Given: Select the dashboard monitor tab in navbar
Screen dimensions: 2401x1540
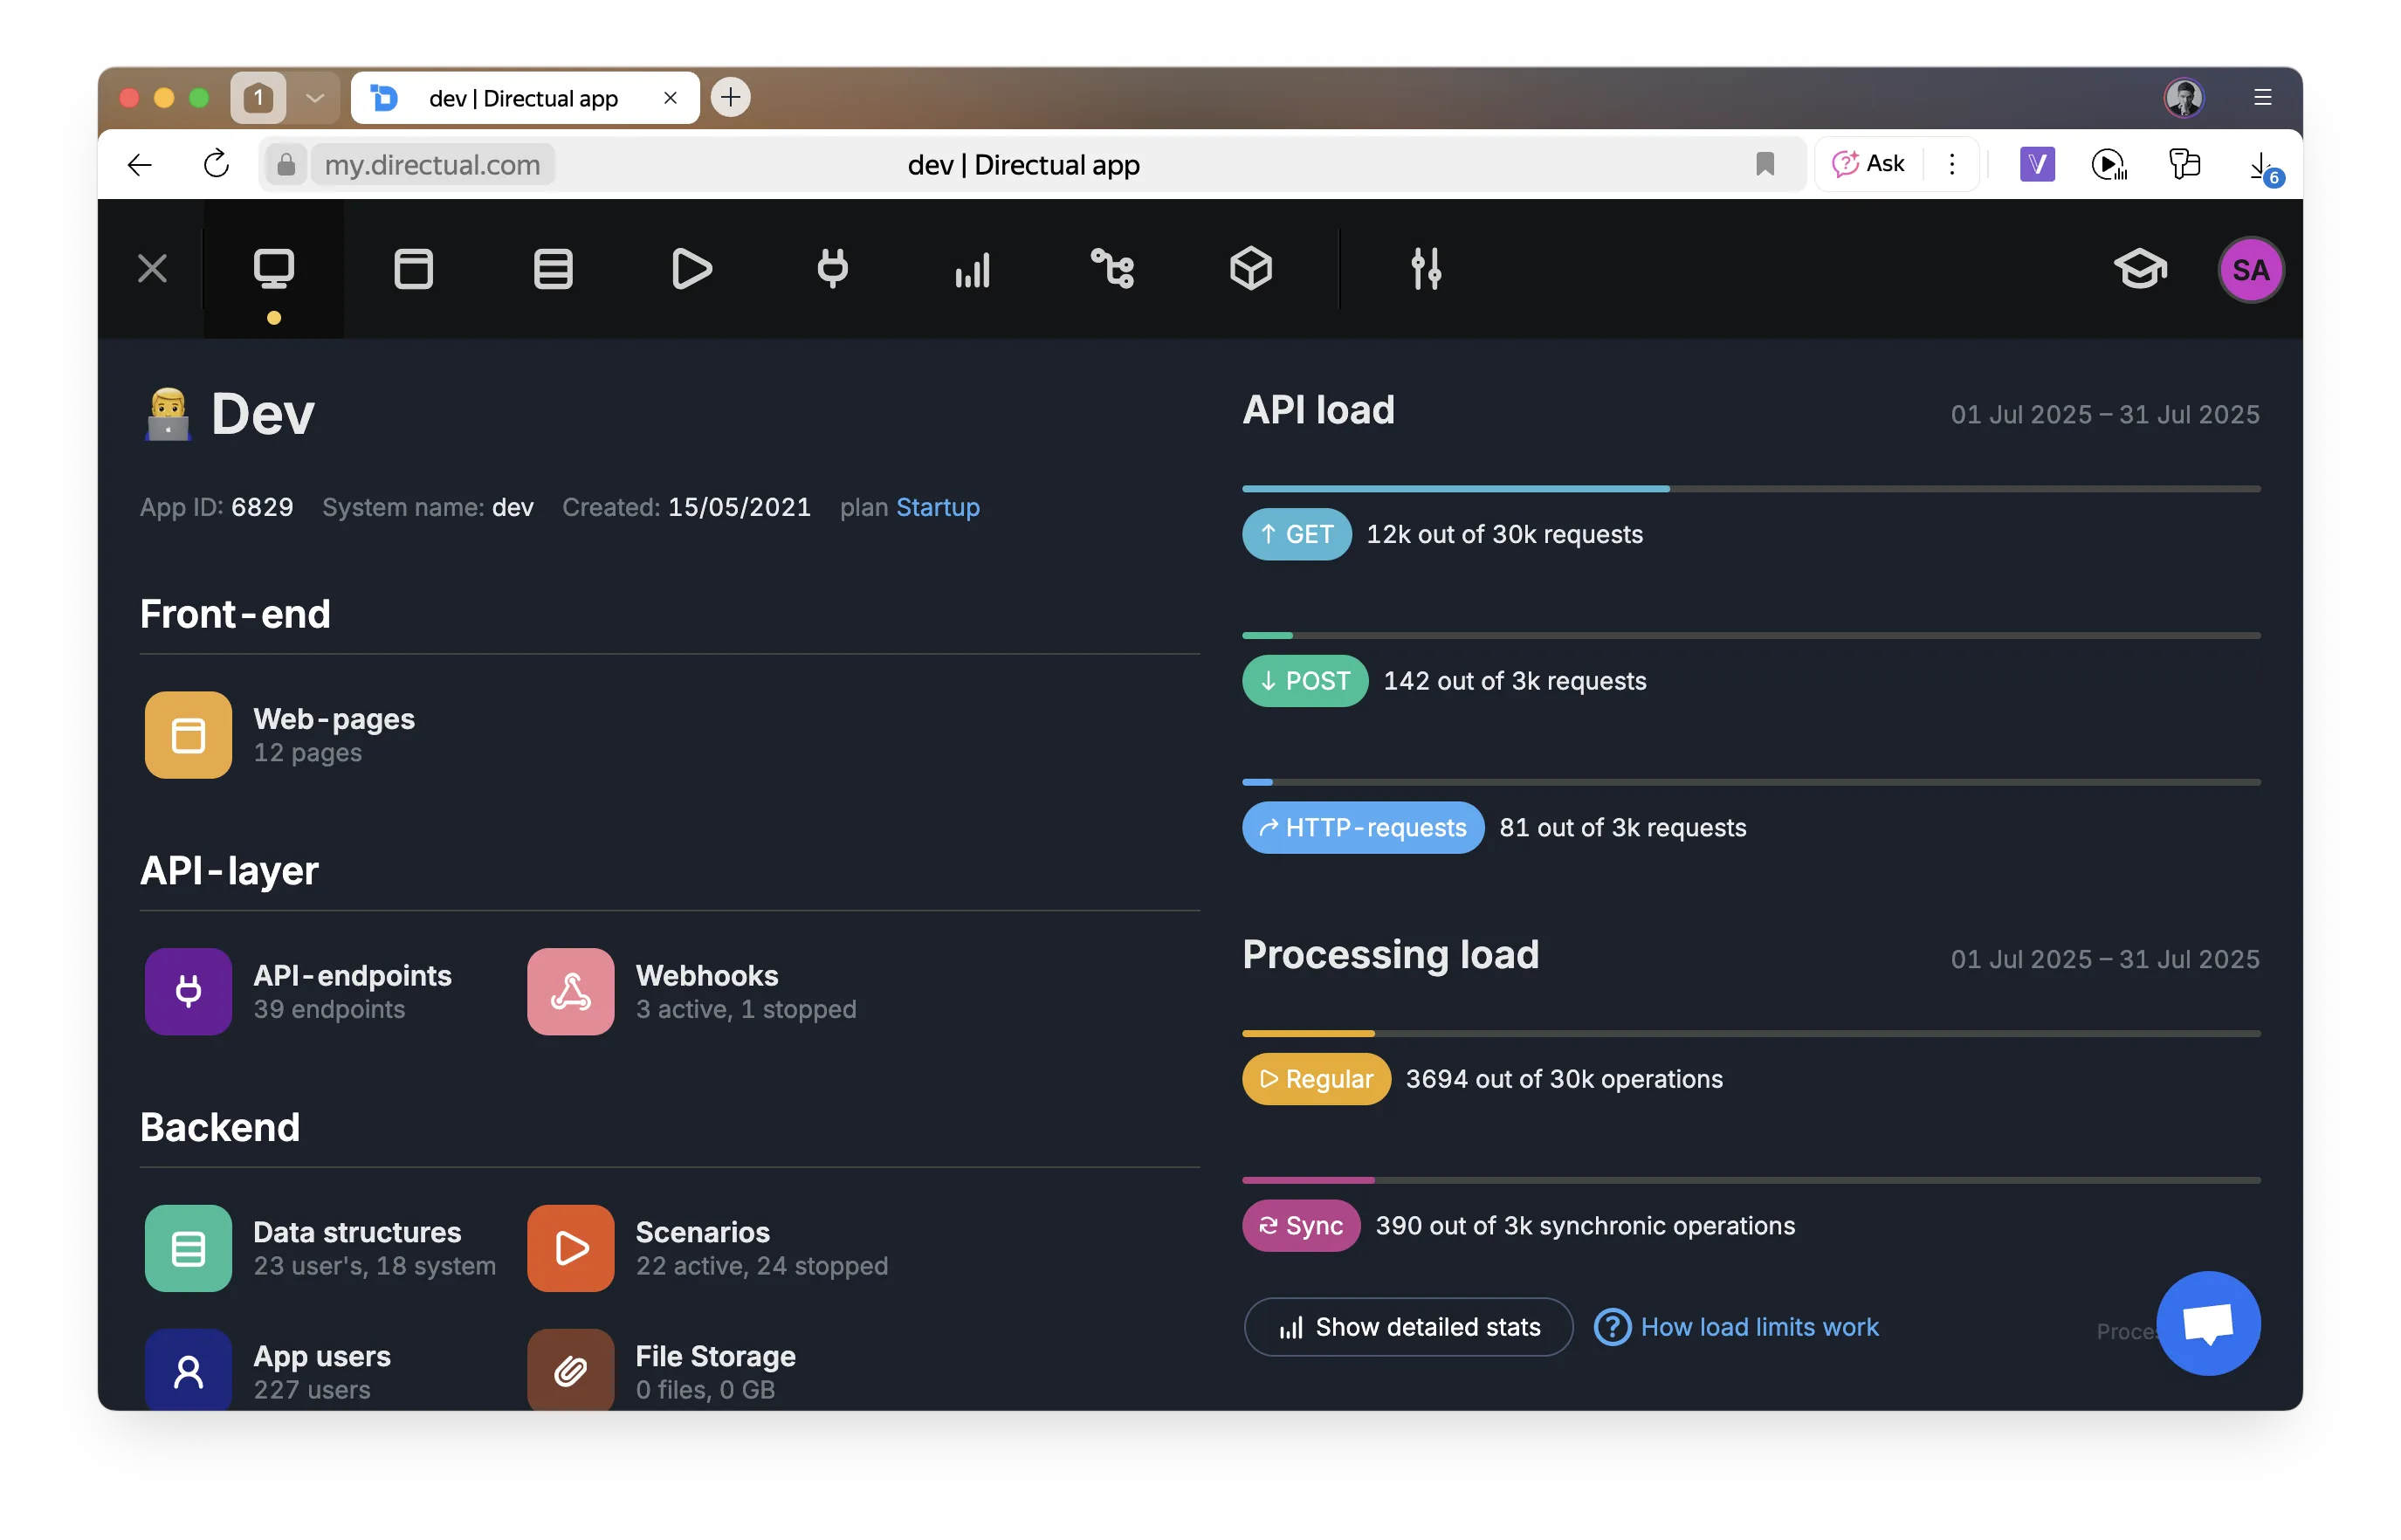Looking at the screenshot, I should point(273,268).
